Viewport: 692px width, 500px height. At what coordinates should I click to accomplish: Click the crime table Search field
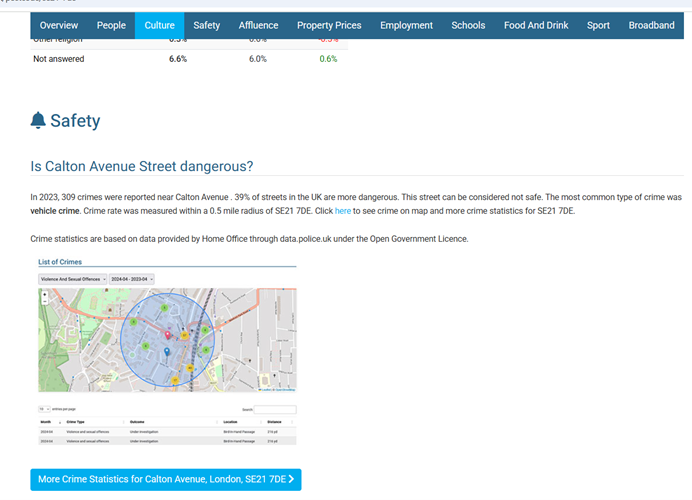tap(275, 409)
